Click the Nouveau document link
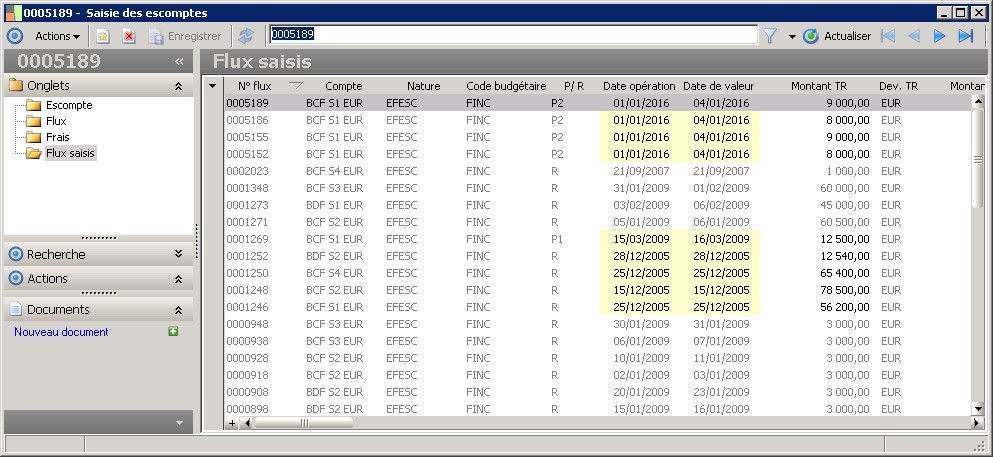 pos(61,332)
